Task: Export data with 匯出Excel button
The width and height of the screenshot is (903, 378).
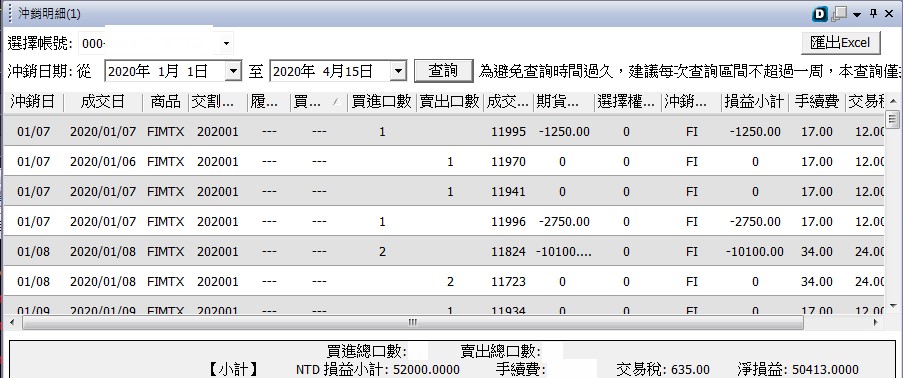Action: [841, 43]
